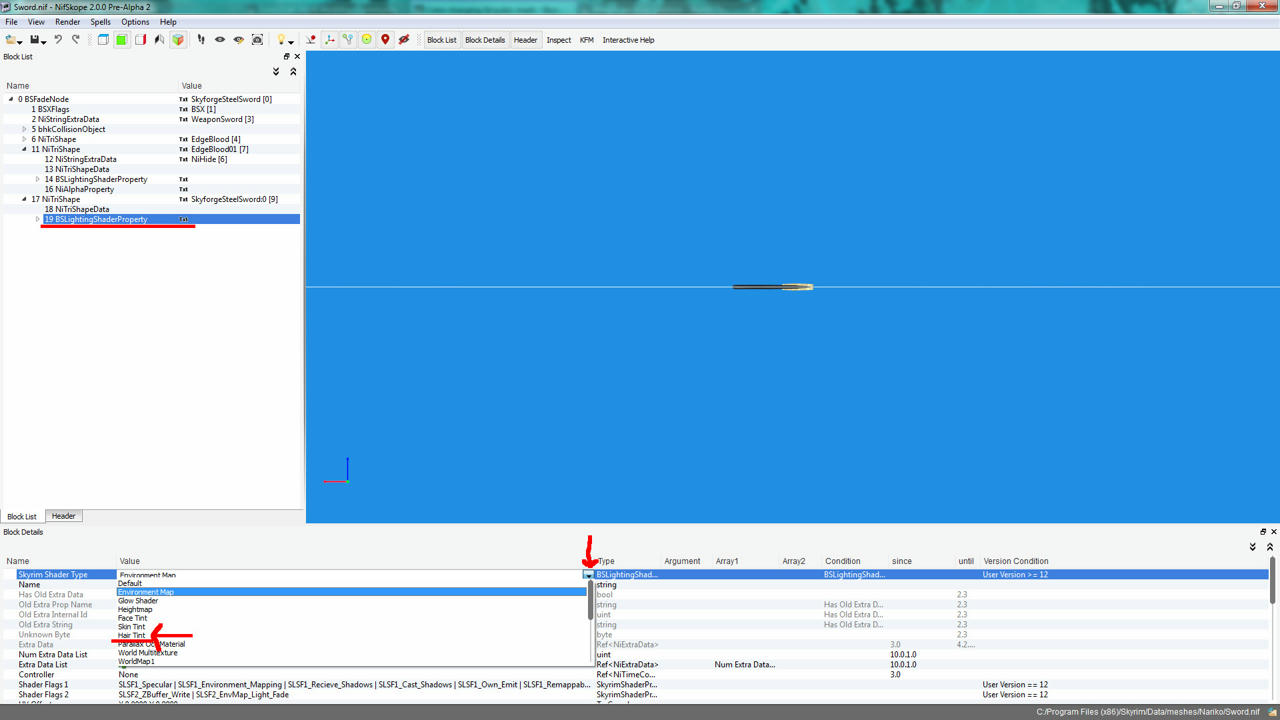Toggle Draw Axes icon
Viewport: 1280px width, 720px height.
(329, 40)
